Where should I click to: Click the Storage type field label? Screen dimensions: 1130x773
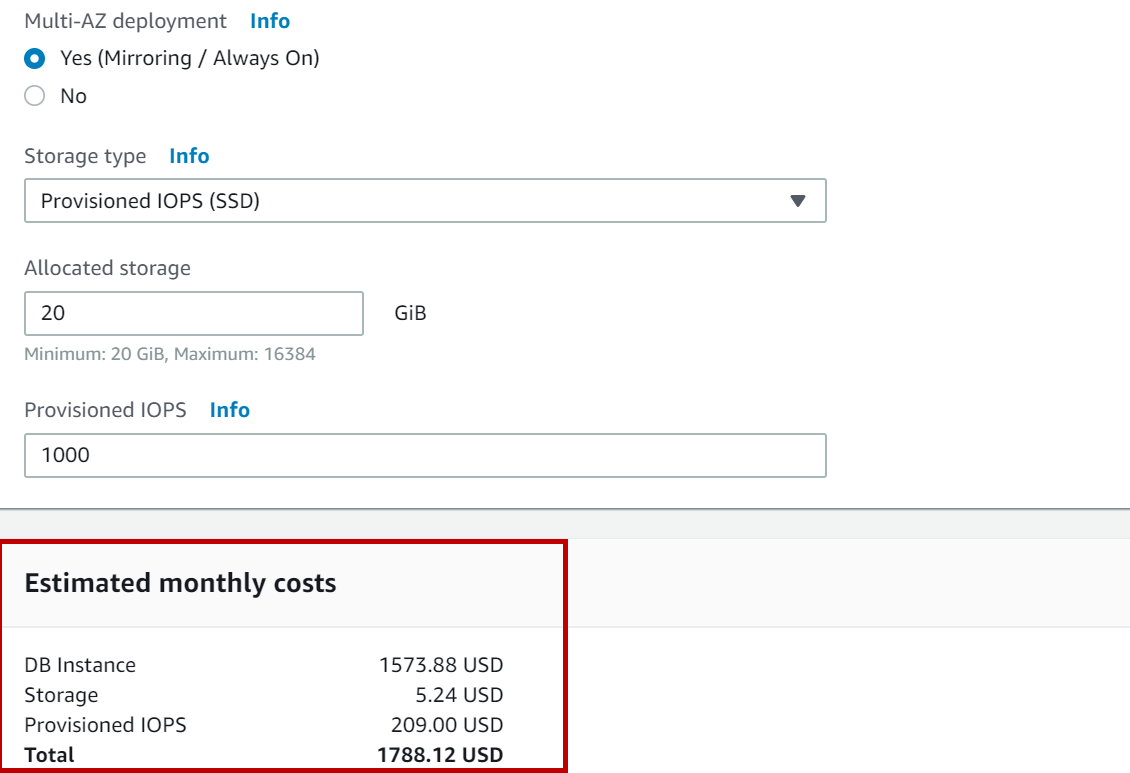pos(85,156)
